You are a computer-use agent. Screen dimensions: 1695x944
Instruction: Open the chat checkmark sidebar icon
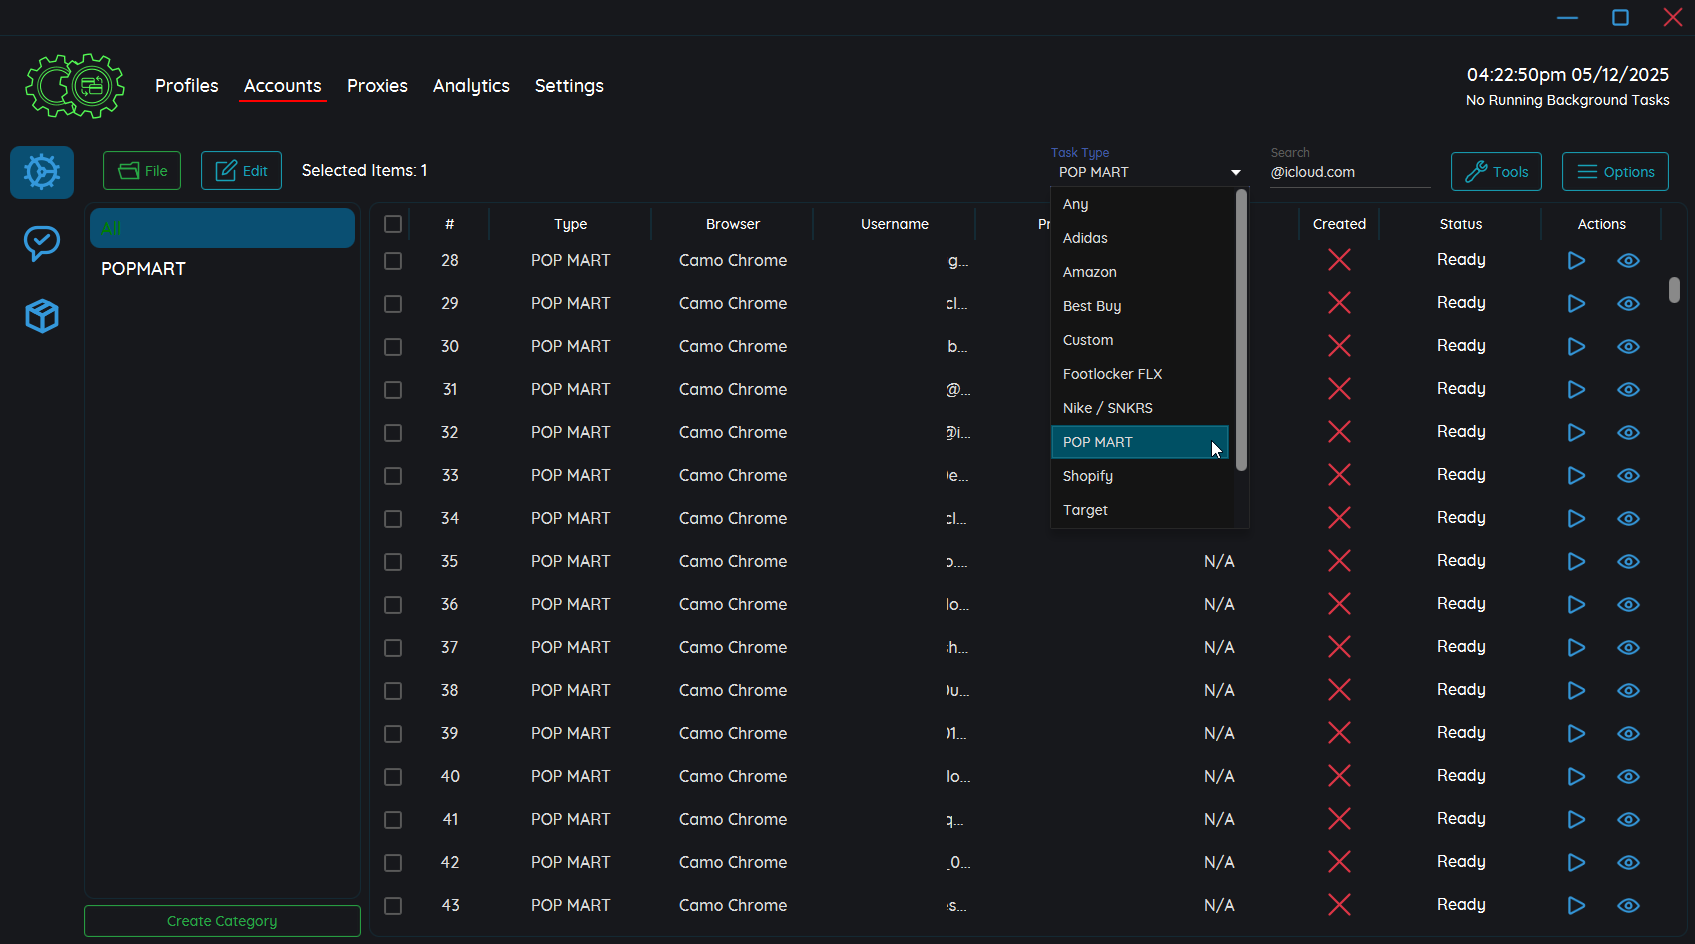point(42,243)
